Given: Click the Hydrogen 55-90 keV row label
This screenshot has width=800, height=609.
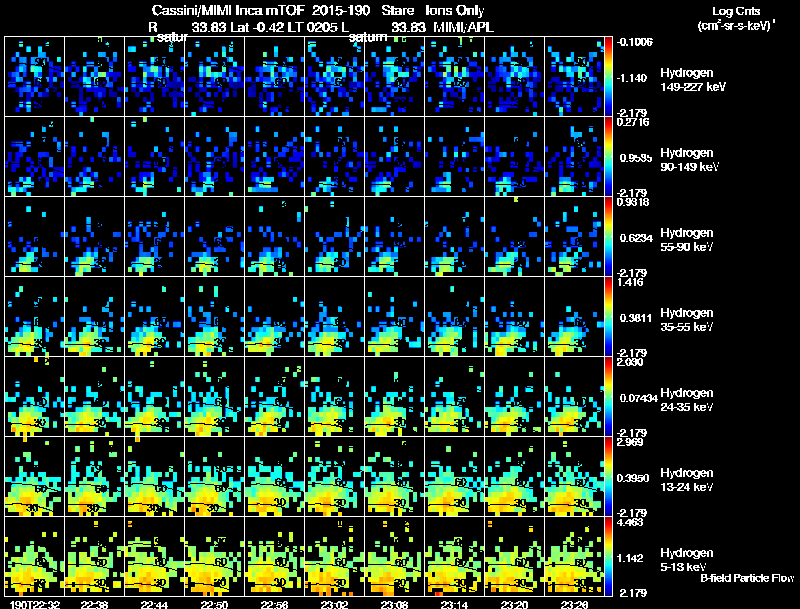Looking at the screenshot, I should coord(687,240).
